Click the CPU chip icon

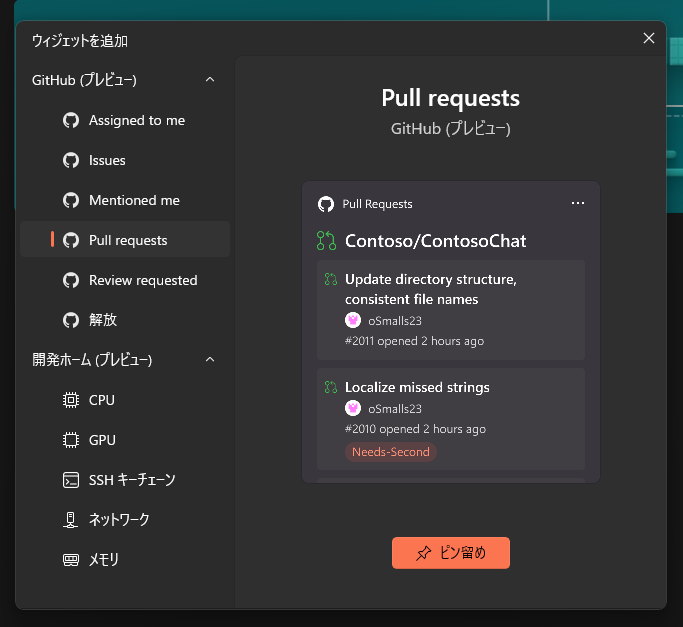tap(71, 400)
